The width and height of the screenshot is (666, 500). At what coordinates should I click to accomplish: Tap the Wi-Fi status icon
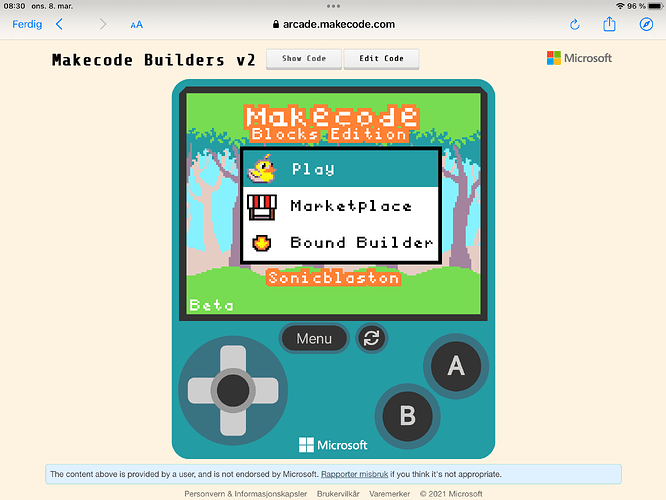point(620,6)
